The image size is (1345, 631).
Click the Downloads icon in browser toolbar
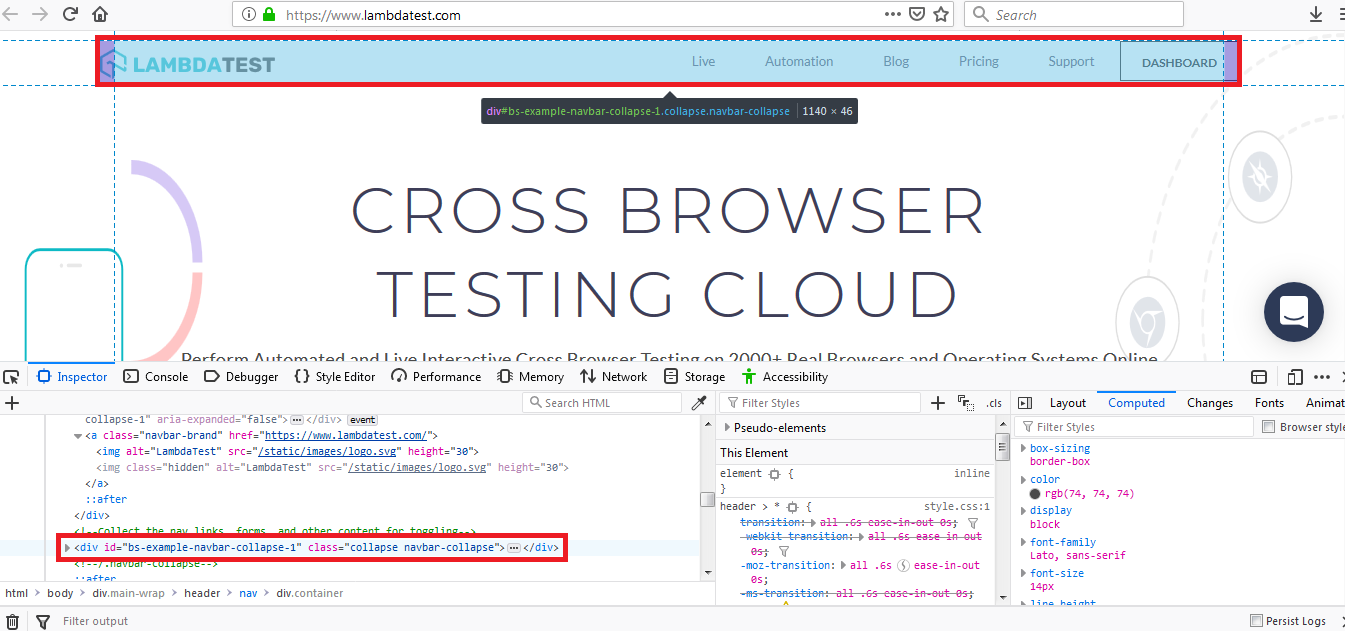point(1318,14)
